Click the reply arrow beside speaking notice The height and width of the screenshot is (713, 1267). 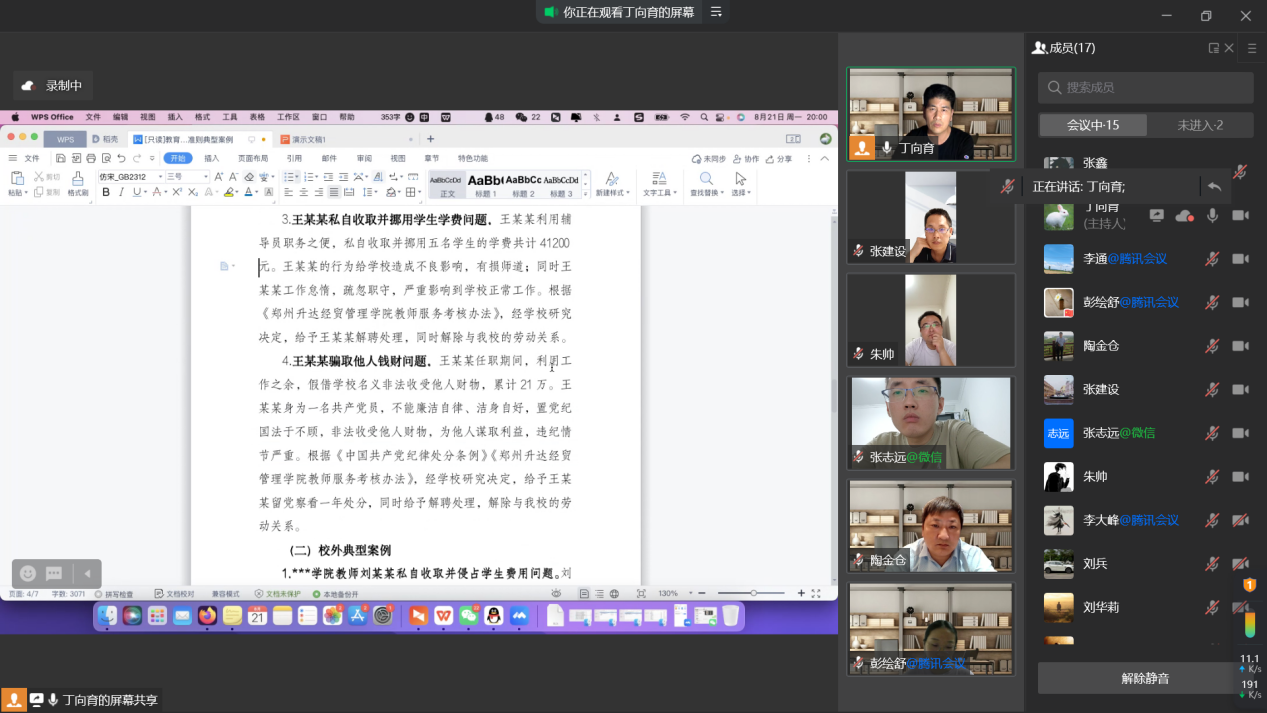click(x=1214, y=186)
